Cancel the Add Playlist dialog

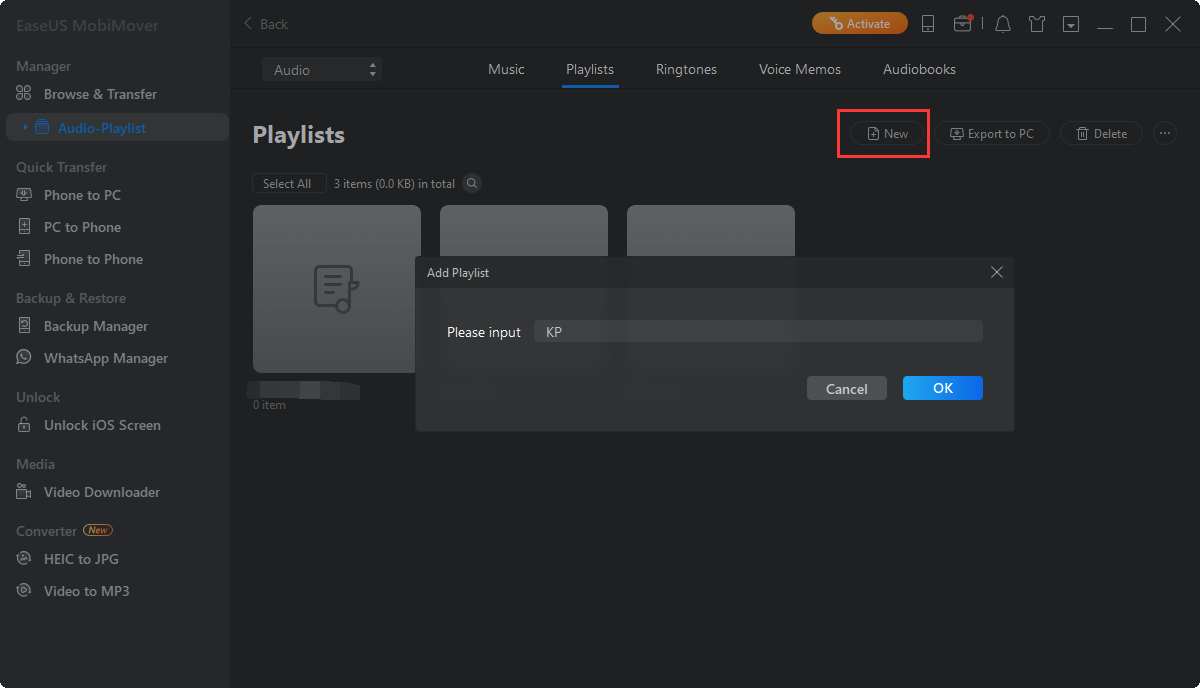click(846, 389)
